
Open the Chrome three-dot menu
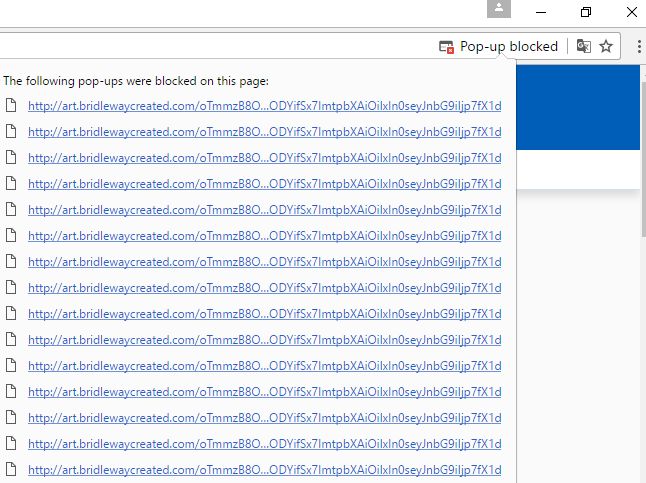(x=639, y=46)
